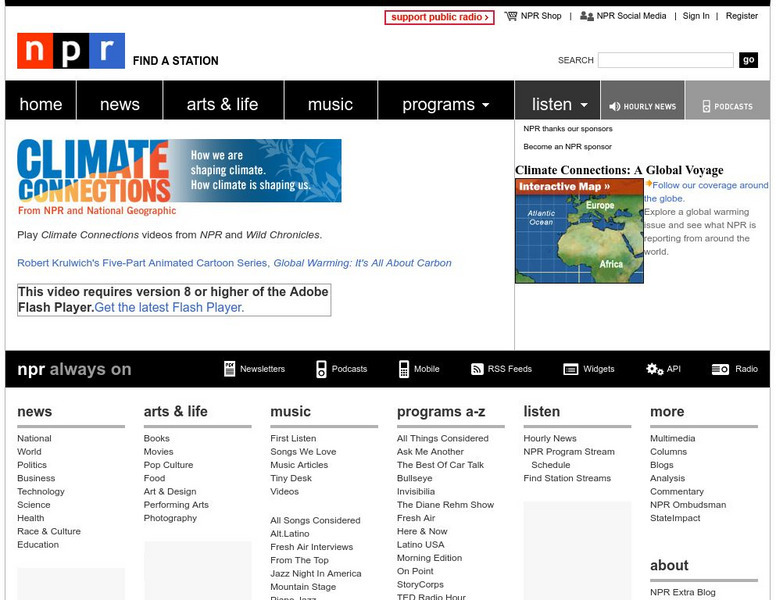Open the NPR Extra Blog link
This screenshot has height=600, width=776.
click(x=682, y=592)
